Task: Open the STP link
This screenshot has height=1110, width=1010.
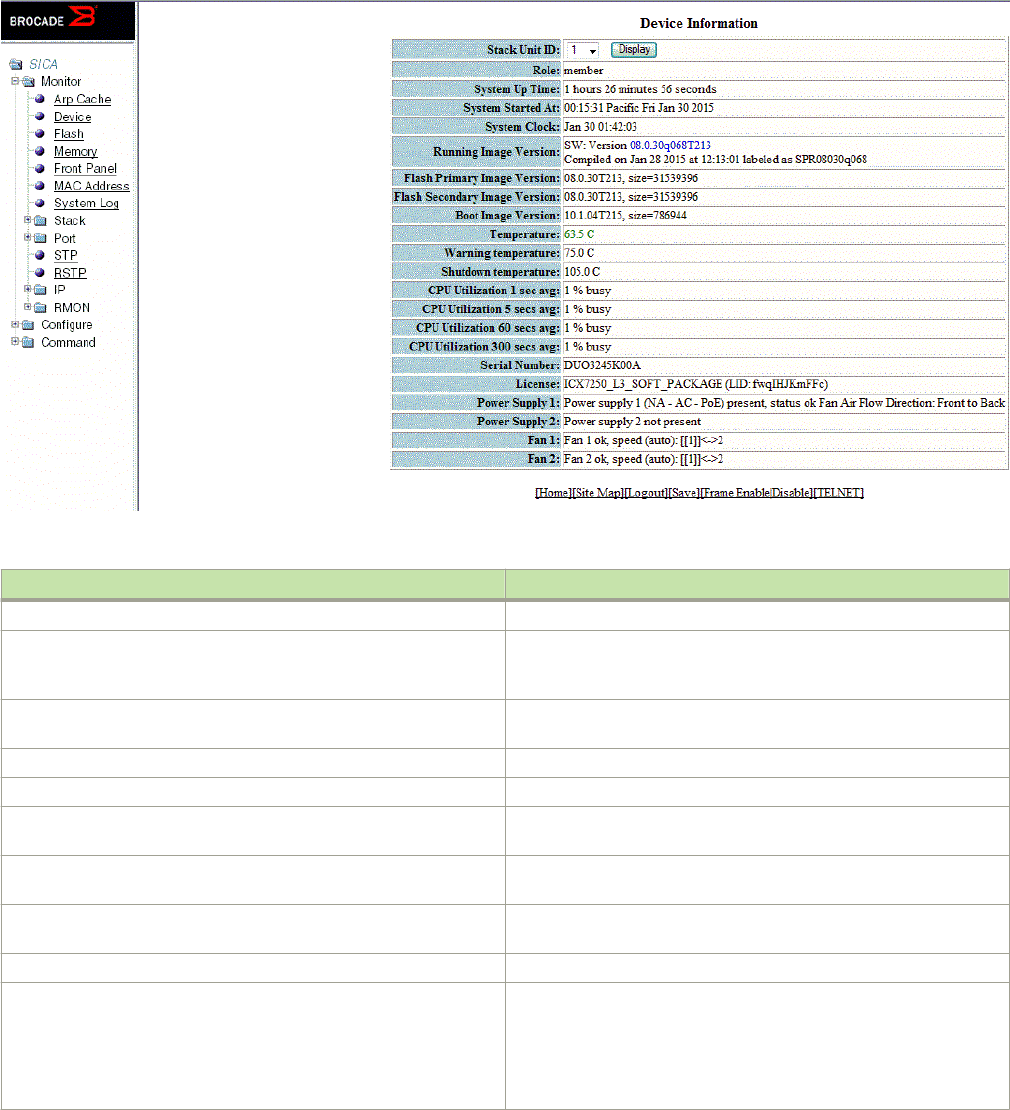Action: 66,256
